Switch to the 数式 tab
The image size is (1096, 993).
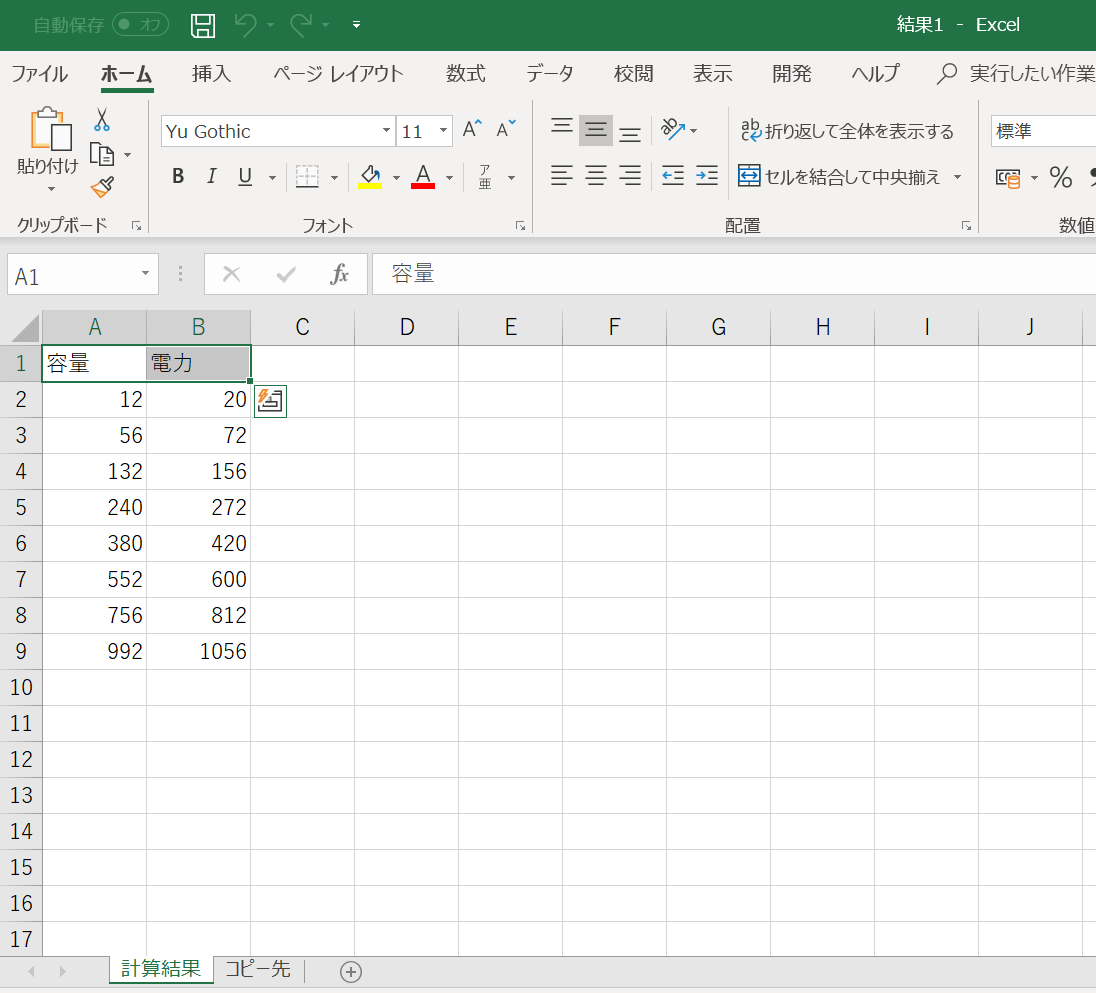point(466,73)
